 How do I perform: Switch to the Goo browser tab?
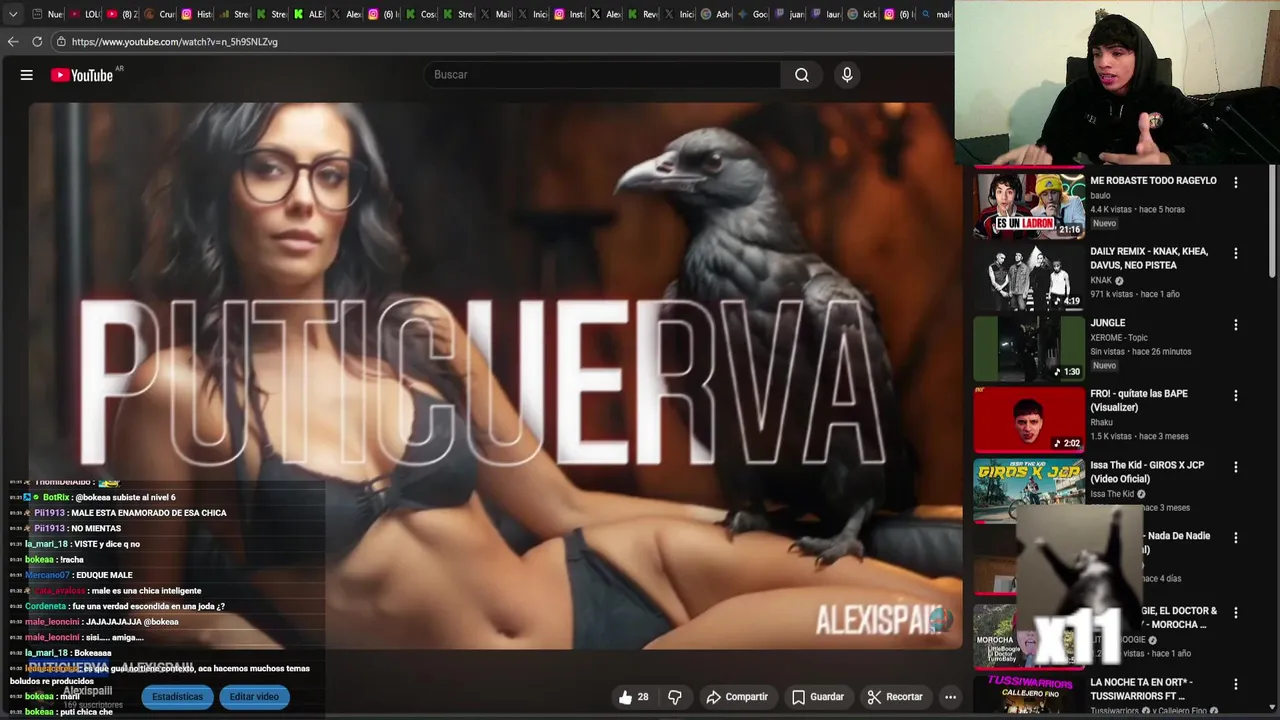753,14
